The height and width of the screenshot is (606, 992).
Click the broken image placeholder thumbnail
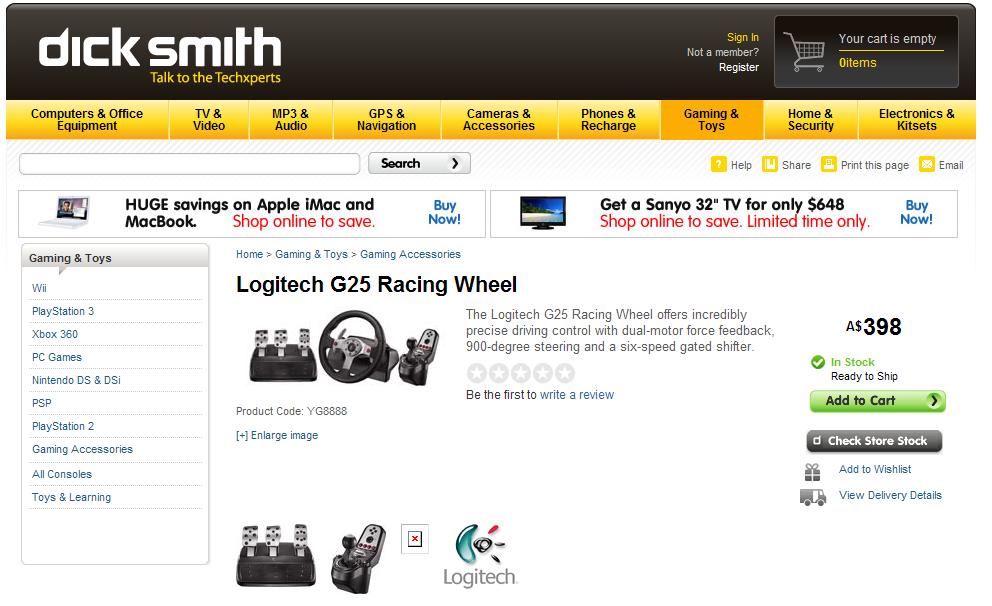coord(415,539)
